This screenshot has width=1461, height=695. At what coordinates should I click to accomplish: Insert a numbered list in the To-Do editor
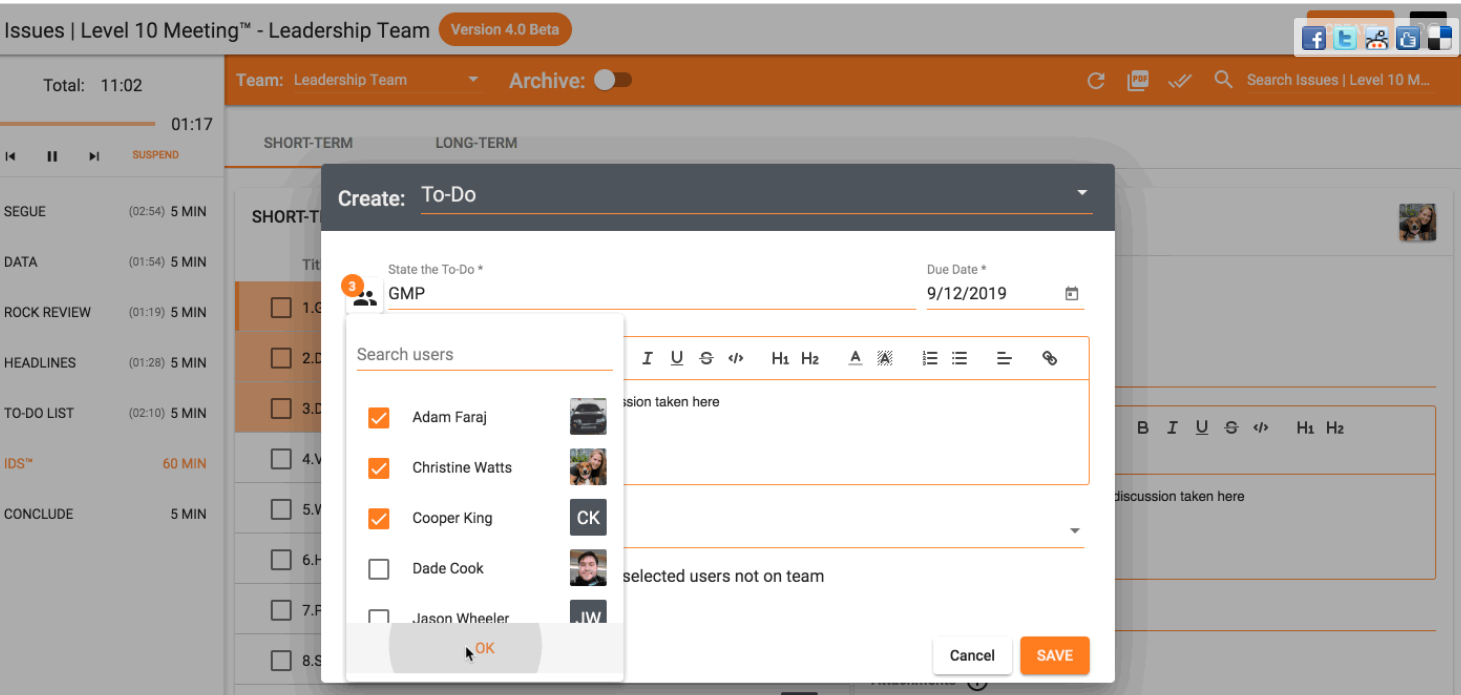(930, 358)
